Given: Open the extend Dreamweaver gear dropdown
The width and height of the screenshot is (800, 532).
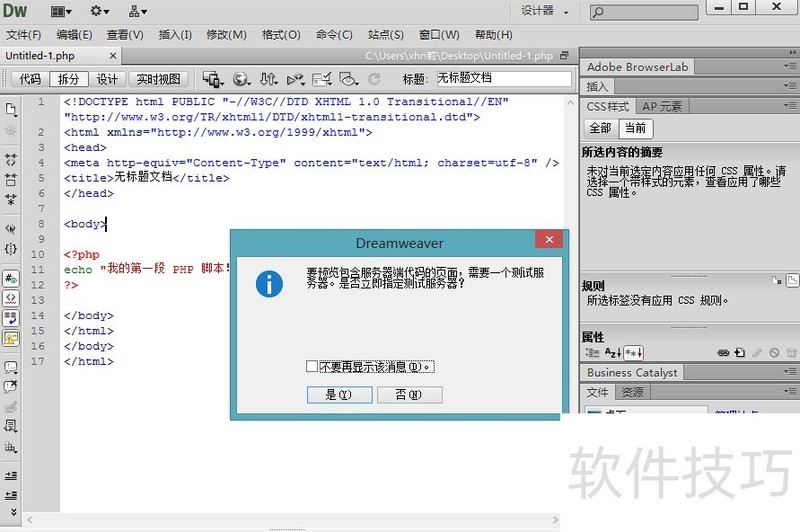Looking at the screenshot, I should 99,11.
